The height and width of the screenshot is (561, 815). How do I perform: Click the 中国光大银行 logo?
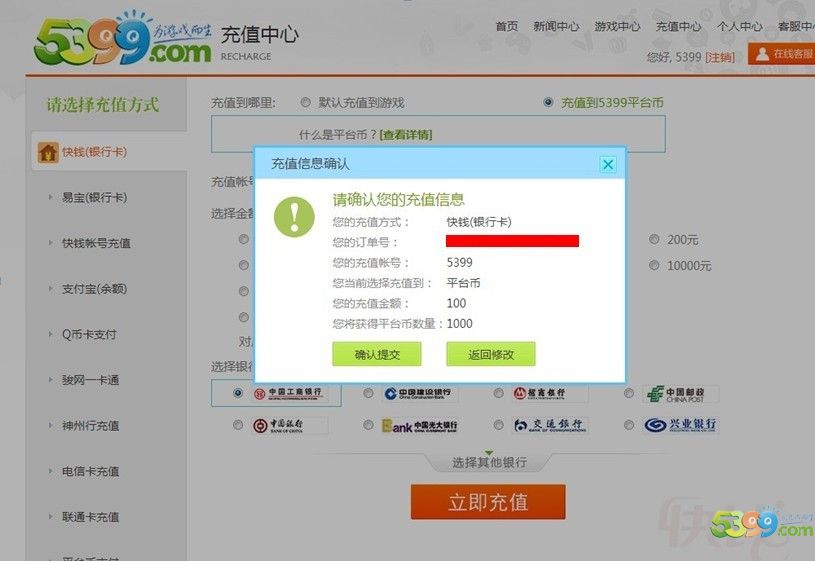420,427
